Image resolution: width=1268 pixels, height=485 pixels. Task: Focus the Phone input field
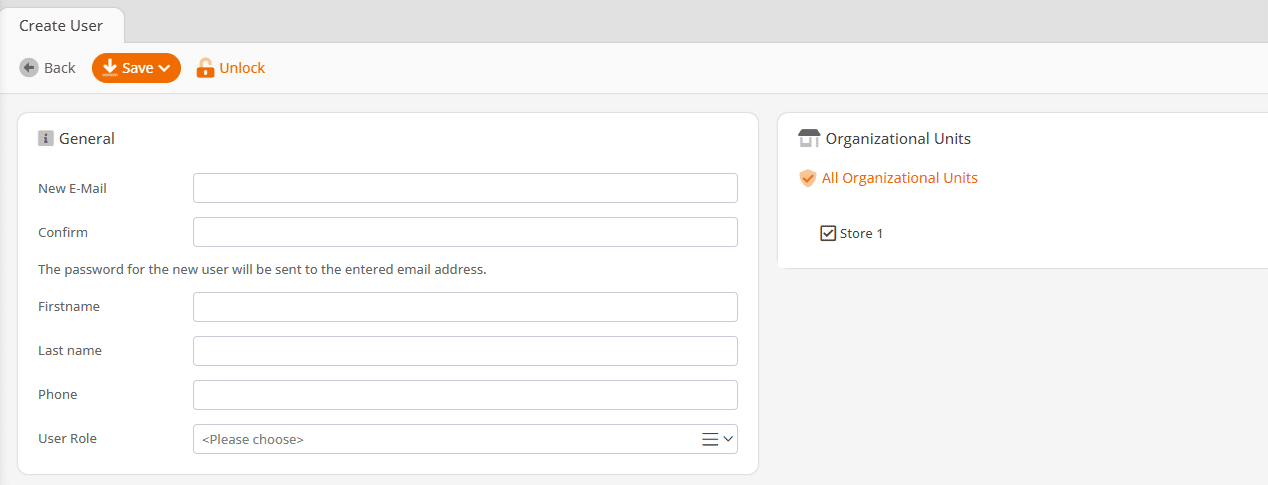465,395
